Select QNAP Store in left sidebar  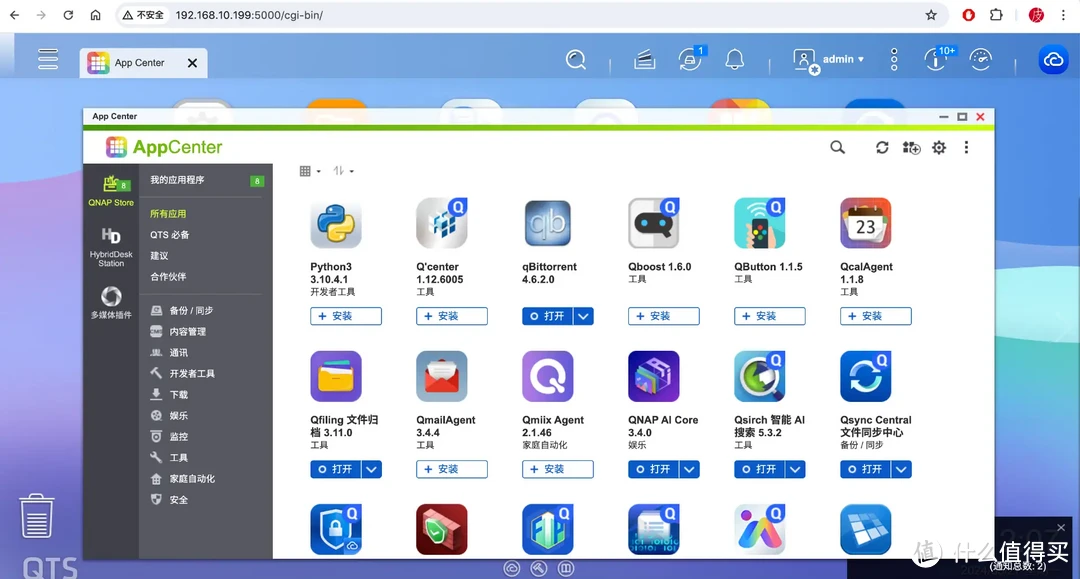pos(111,191)
